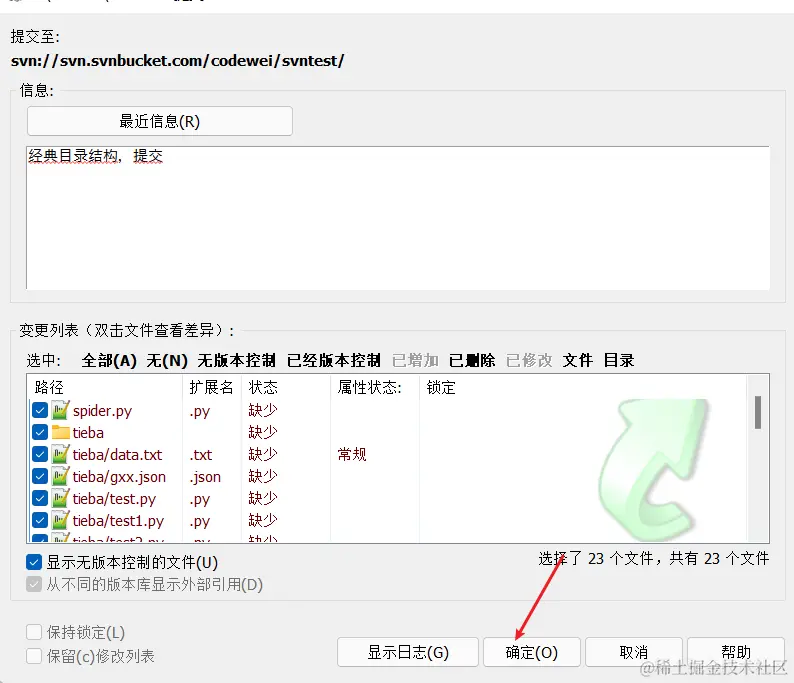The image size is (794, 683).
Task: Click the .txt extension cell
Action: point(201,455)
